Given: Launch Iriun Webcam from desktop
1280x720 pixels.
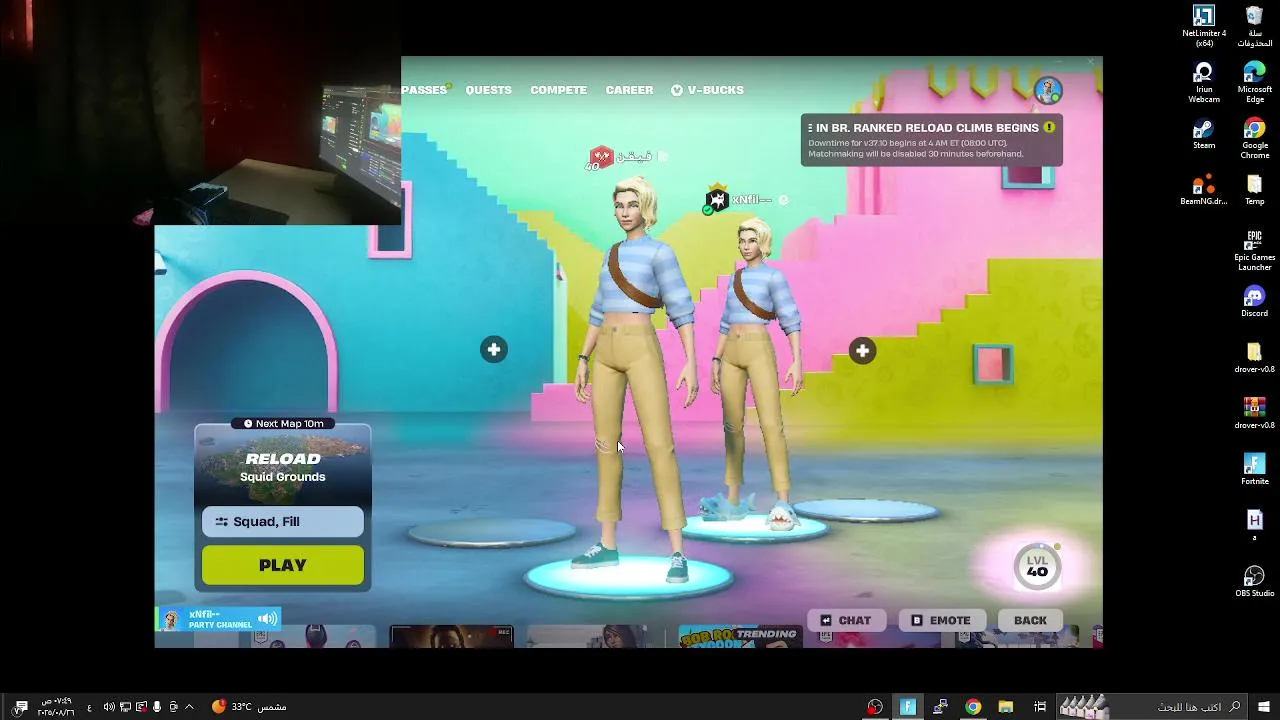Looking at the screenshot, I should click(1204, 83).
